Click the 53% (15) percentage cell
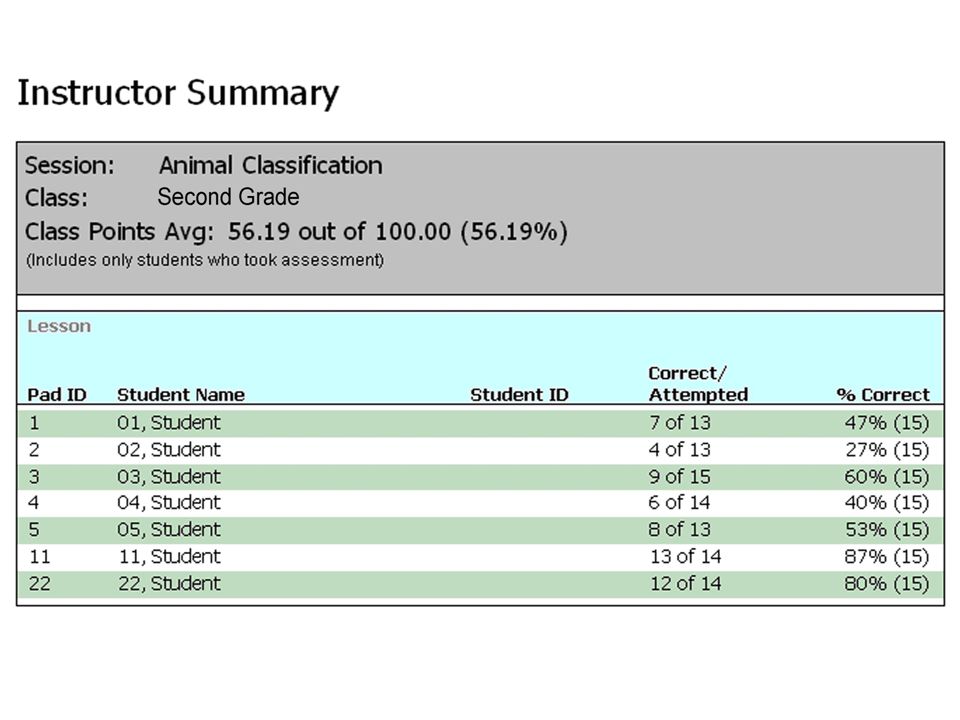960x720 pixels. pos(887,530)
